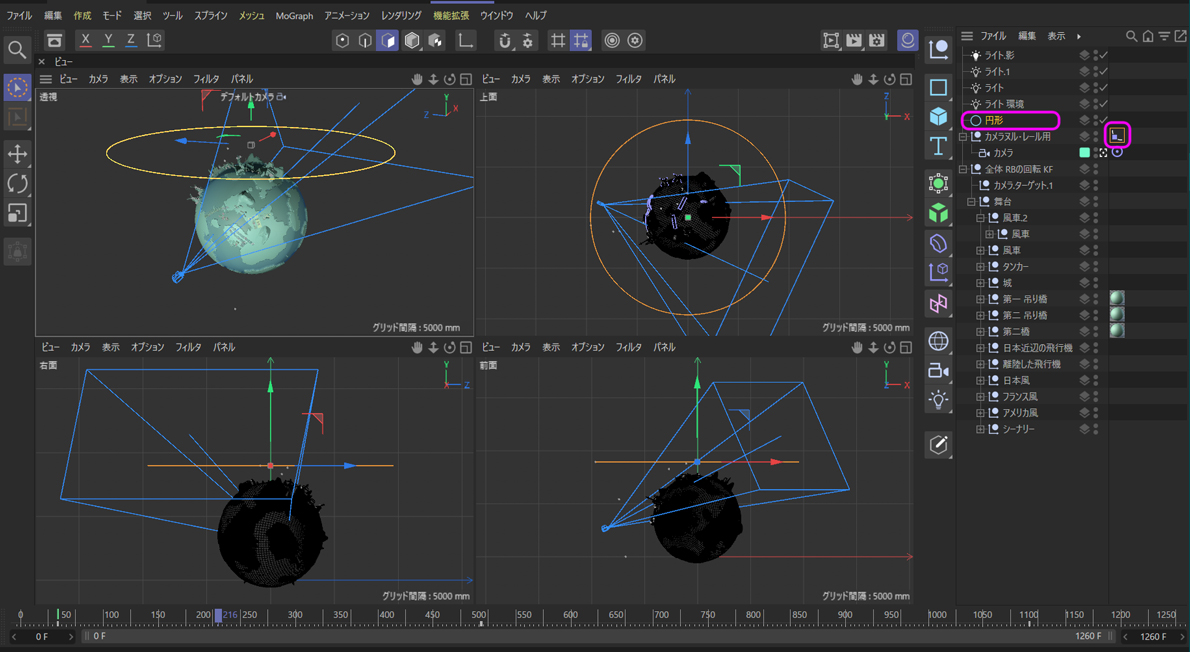Select the Rotate tool in left toolbar

pos(17,183)
